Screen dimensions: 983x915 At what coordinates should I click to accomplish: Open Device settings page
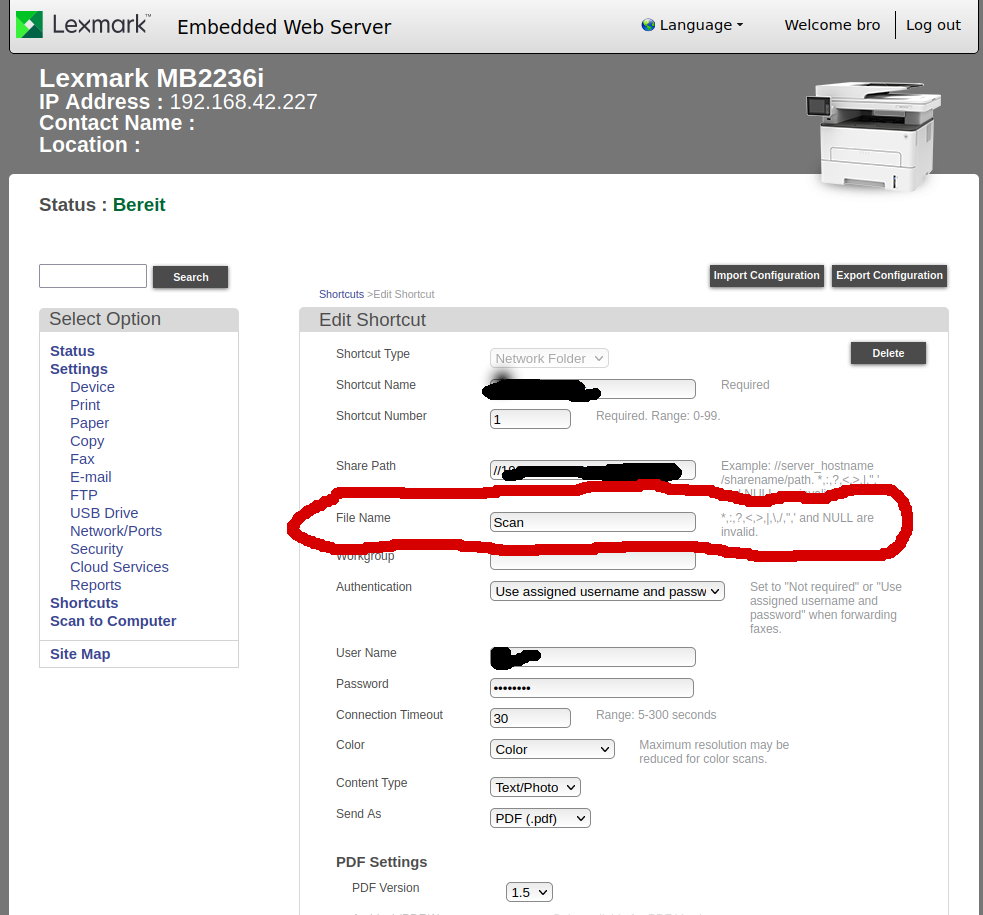pos(92,387)
